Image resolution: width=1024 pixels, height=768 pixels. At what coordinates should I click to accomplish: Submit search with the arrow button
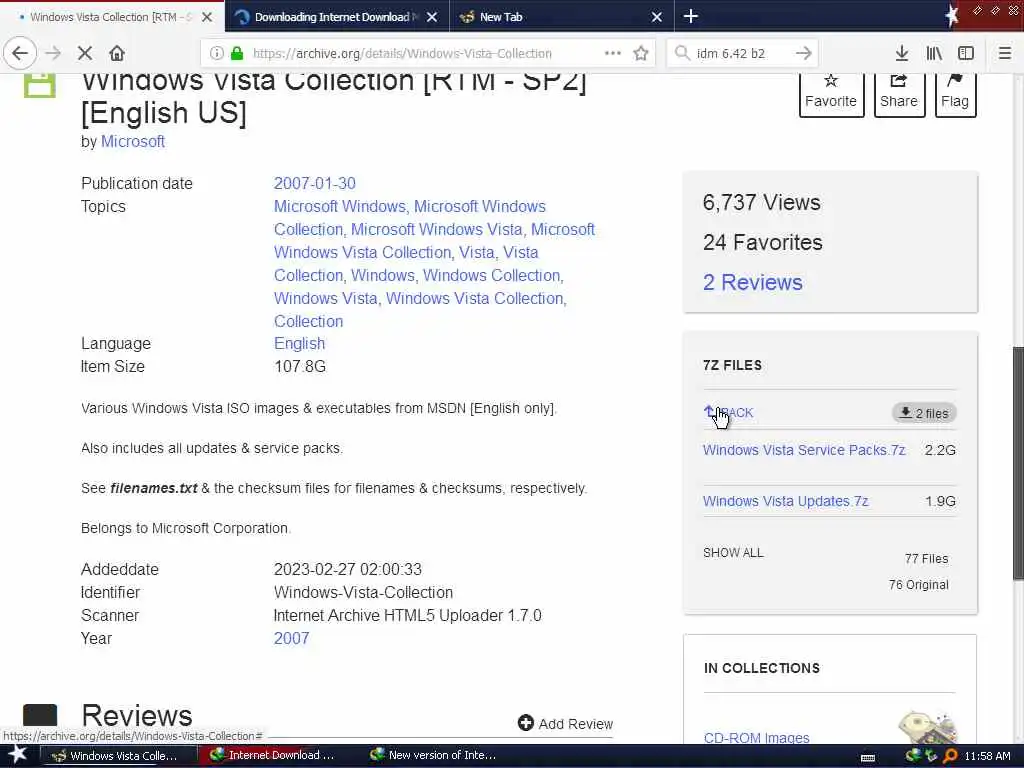click(x=804, y=53)
